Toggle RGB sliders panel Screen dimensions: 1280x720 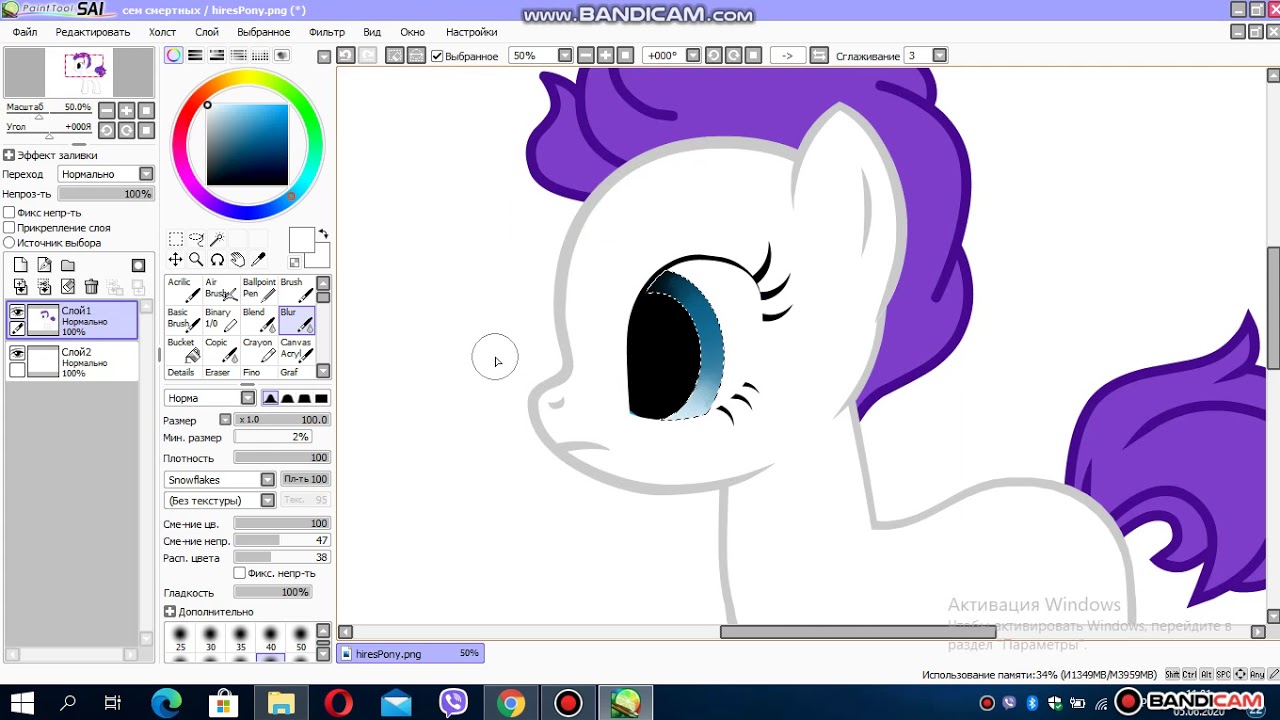195,56
